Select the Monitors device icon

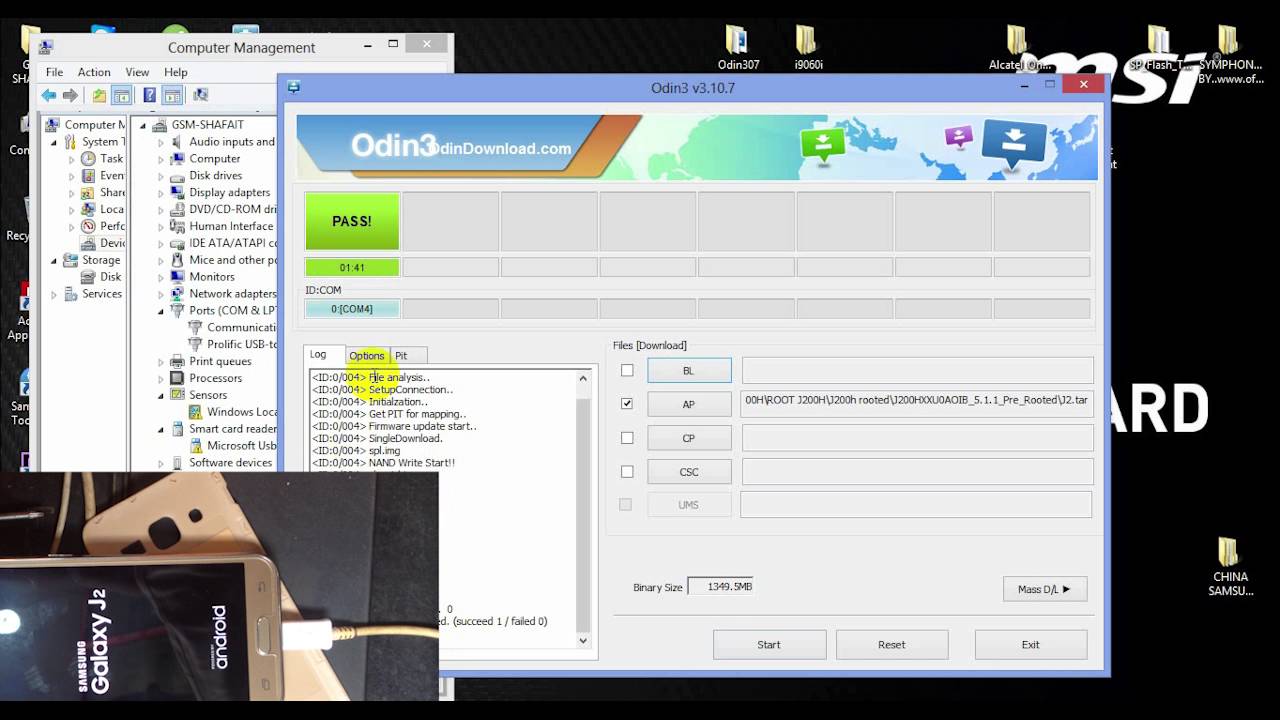pos(177,277)
